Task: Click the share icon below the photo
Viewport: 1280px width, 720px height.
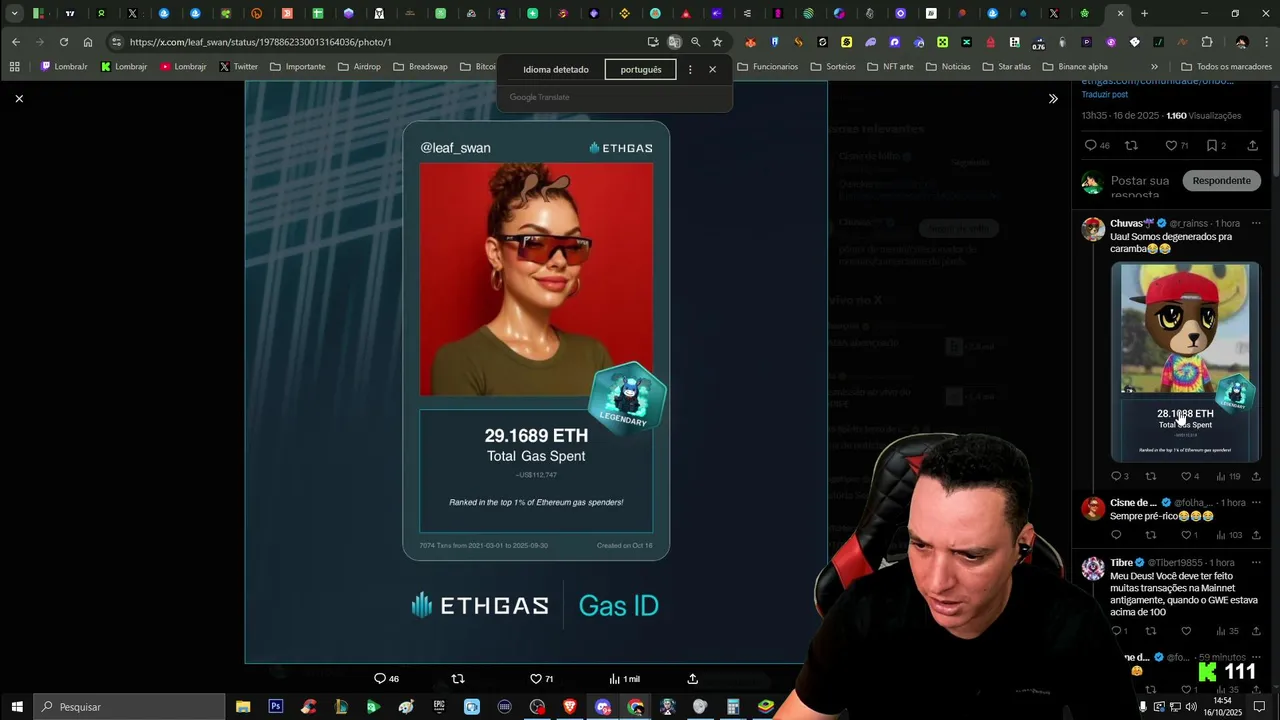Action: click(x=692, y=679)
